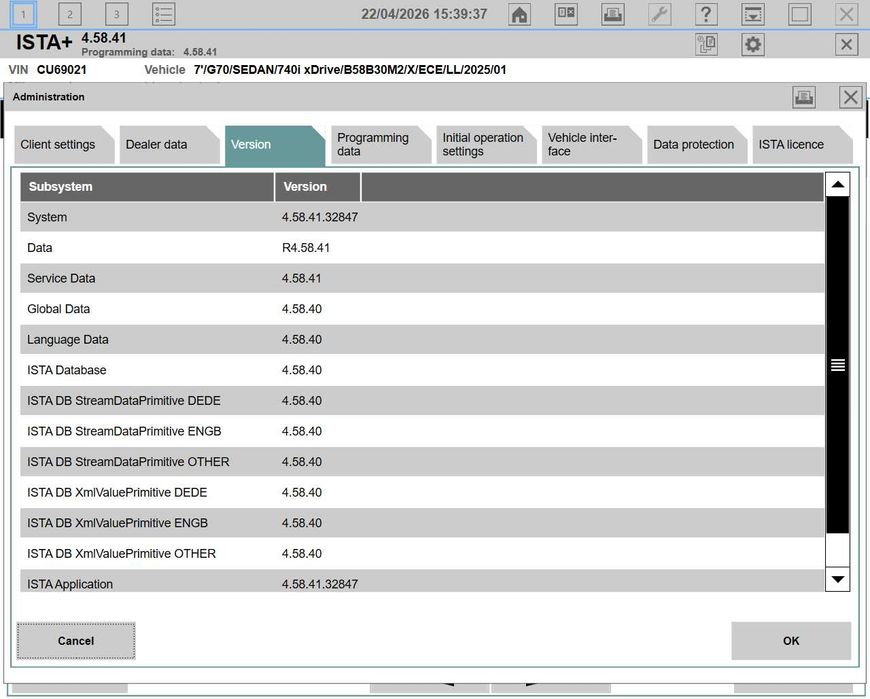Close the ISTA+ session with X
This screenshot has height=699, width=870.
pos(846,44)
